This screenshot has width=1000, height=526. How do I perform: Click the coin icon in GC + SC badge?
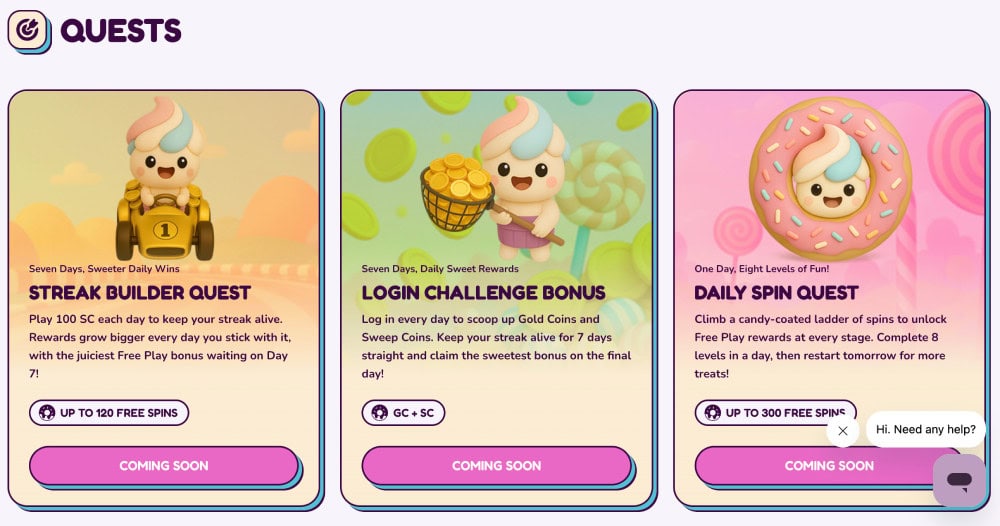point(379,412)
